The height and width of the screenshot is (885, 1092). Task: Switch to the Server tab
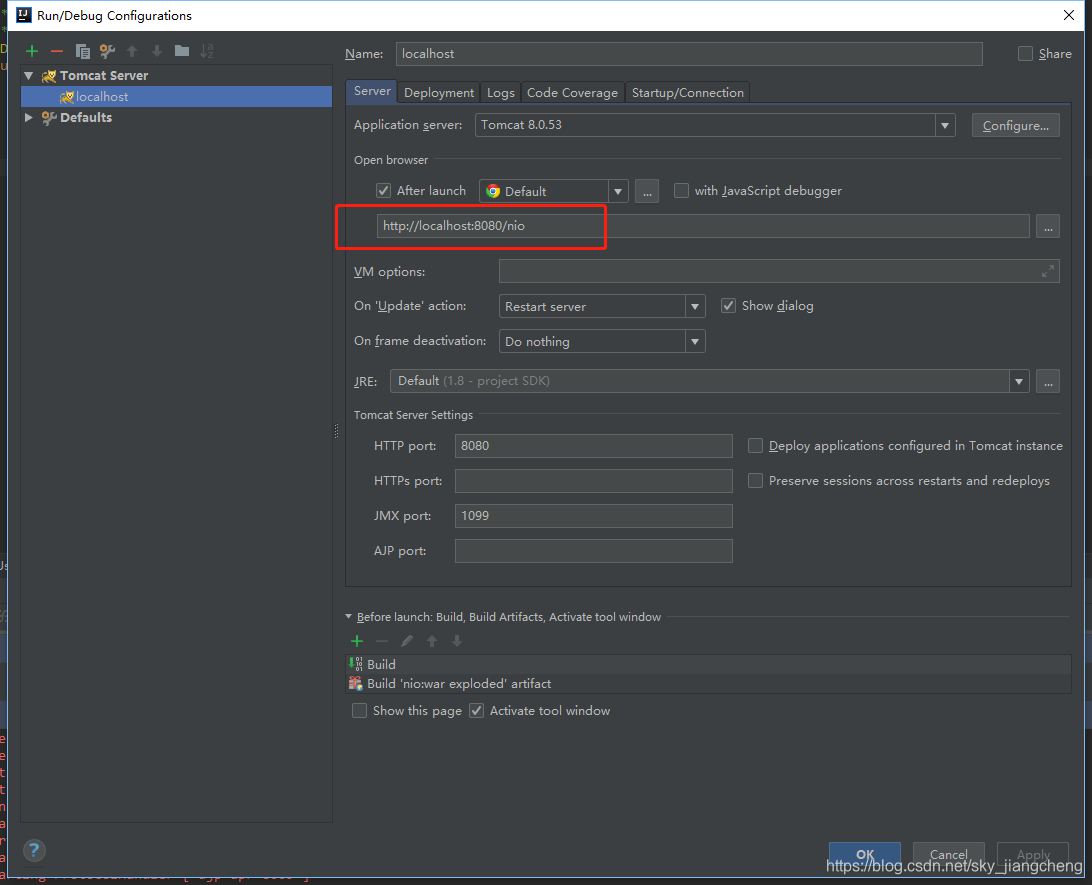coord(372,91)
